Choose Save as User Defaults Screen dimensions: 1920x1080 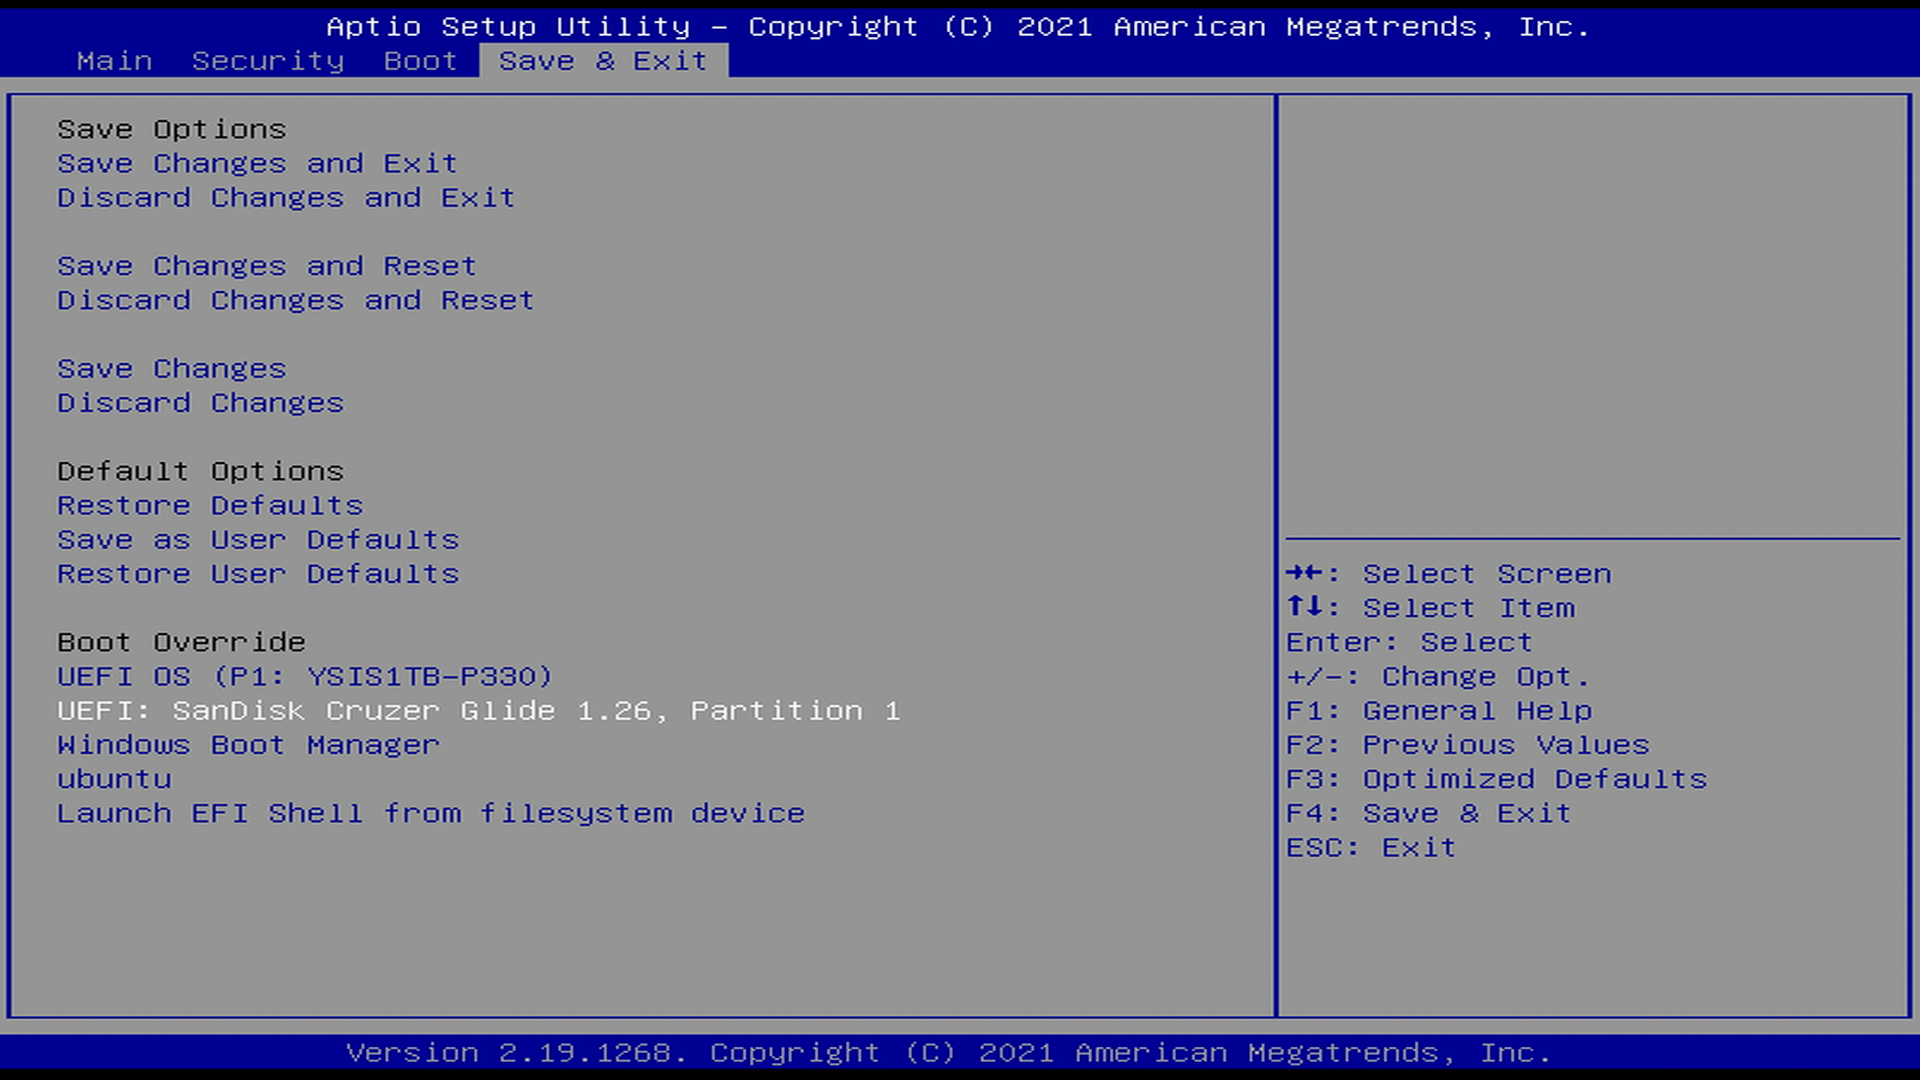(258, 539)
